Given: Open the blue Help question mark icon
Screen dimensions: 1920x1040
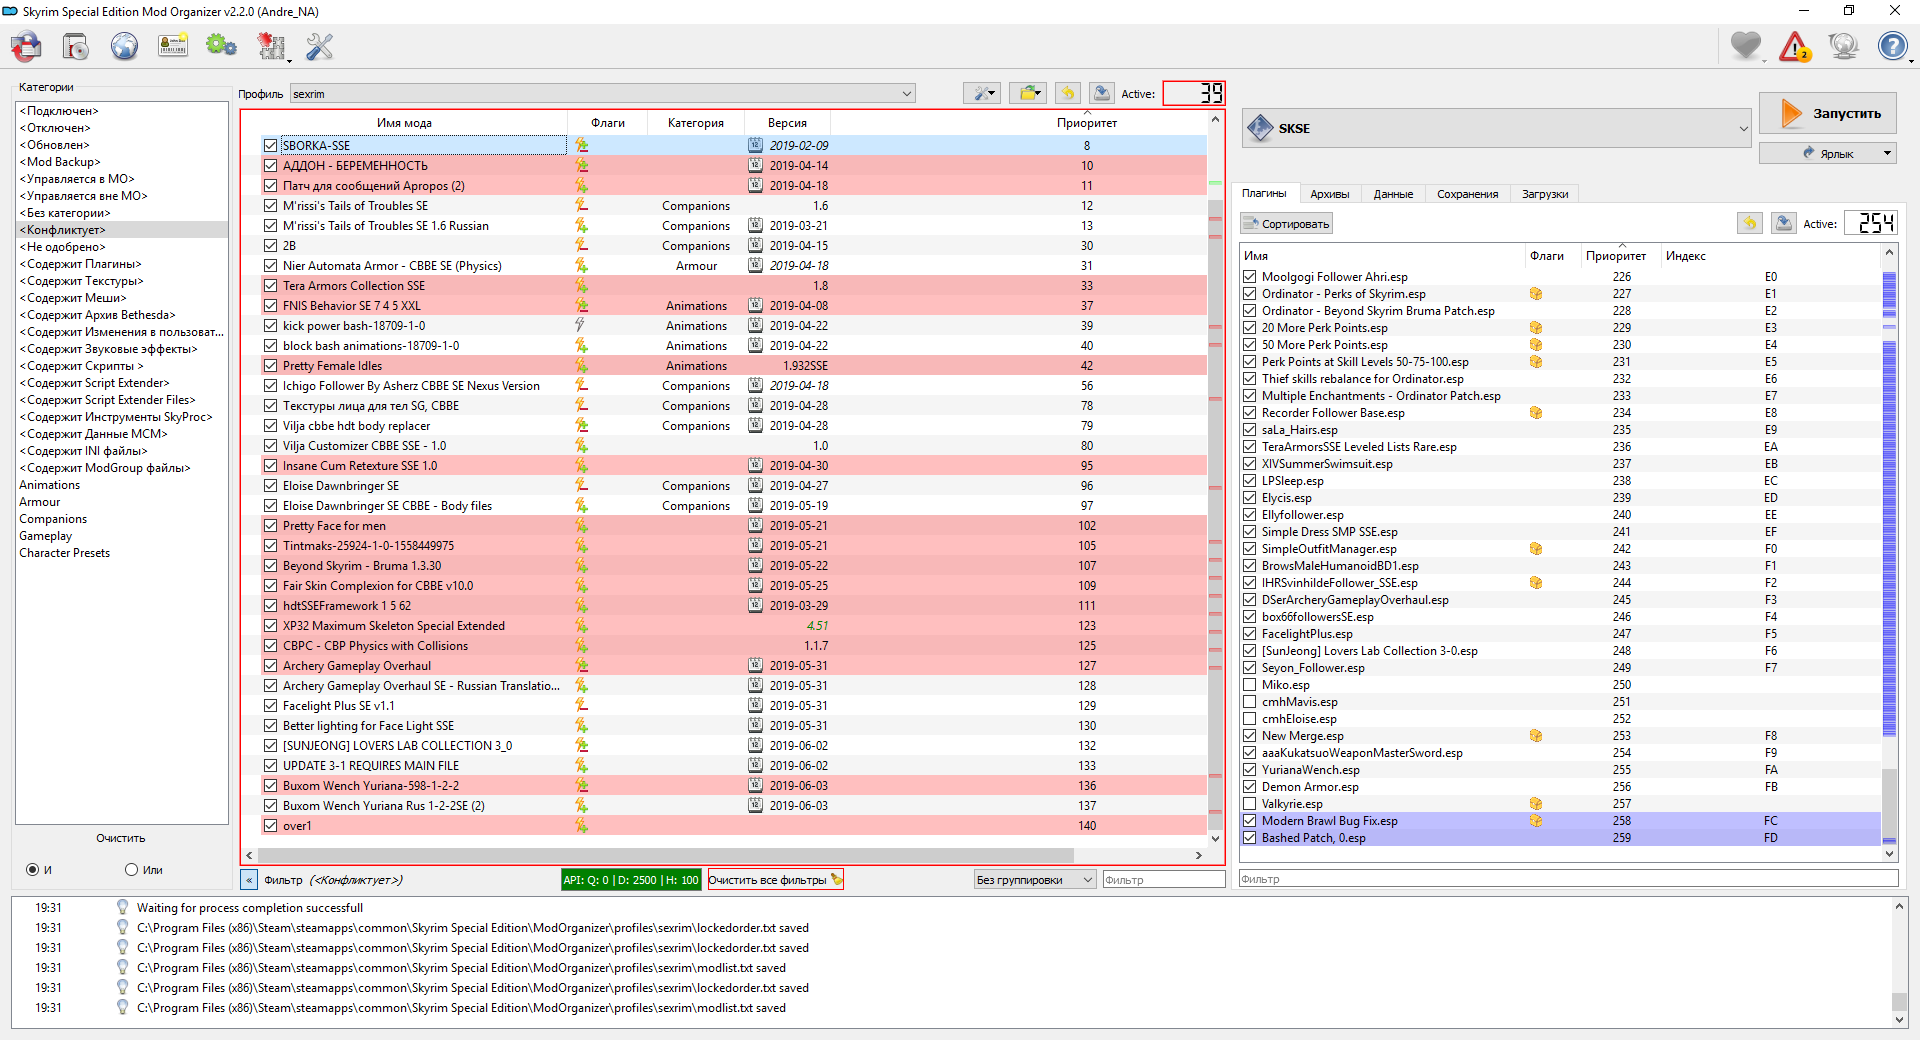Looking at the screenshot, I should coord(1892,47).
